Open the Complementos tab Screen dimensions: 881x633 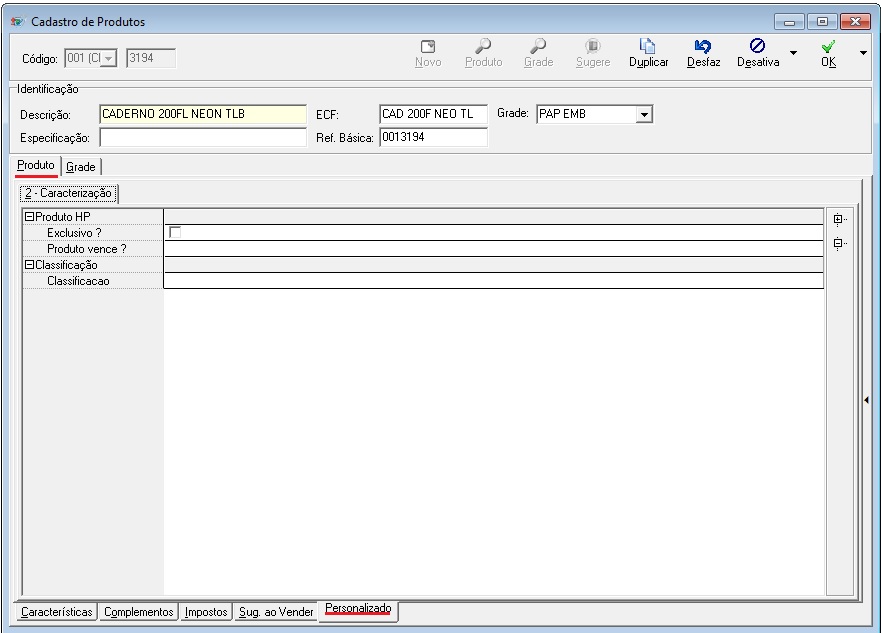[139, 612]
